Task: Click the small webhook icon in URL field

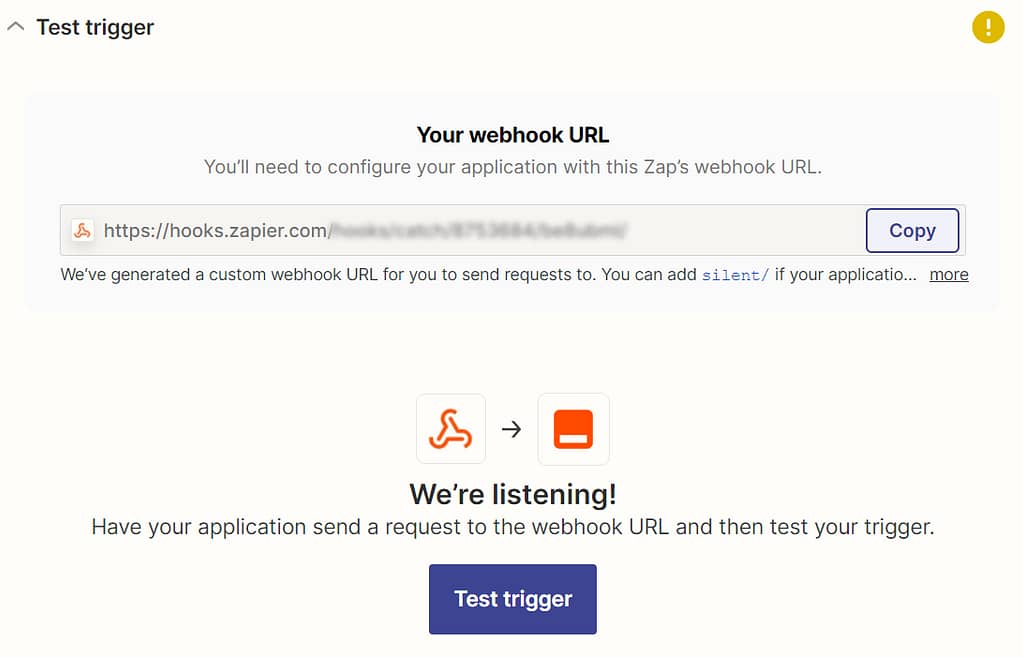Action: [x=83, y=230]
